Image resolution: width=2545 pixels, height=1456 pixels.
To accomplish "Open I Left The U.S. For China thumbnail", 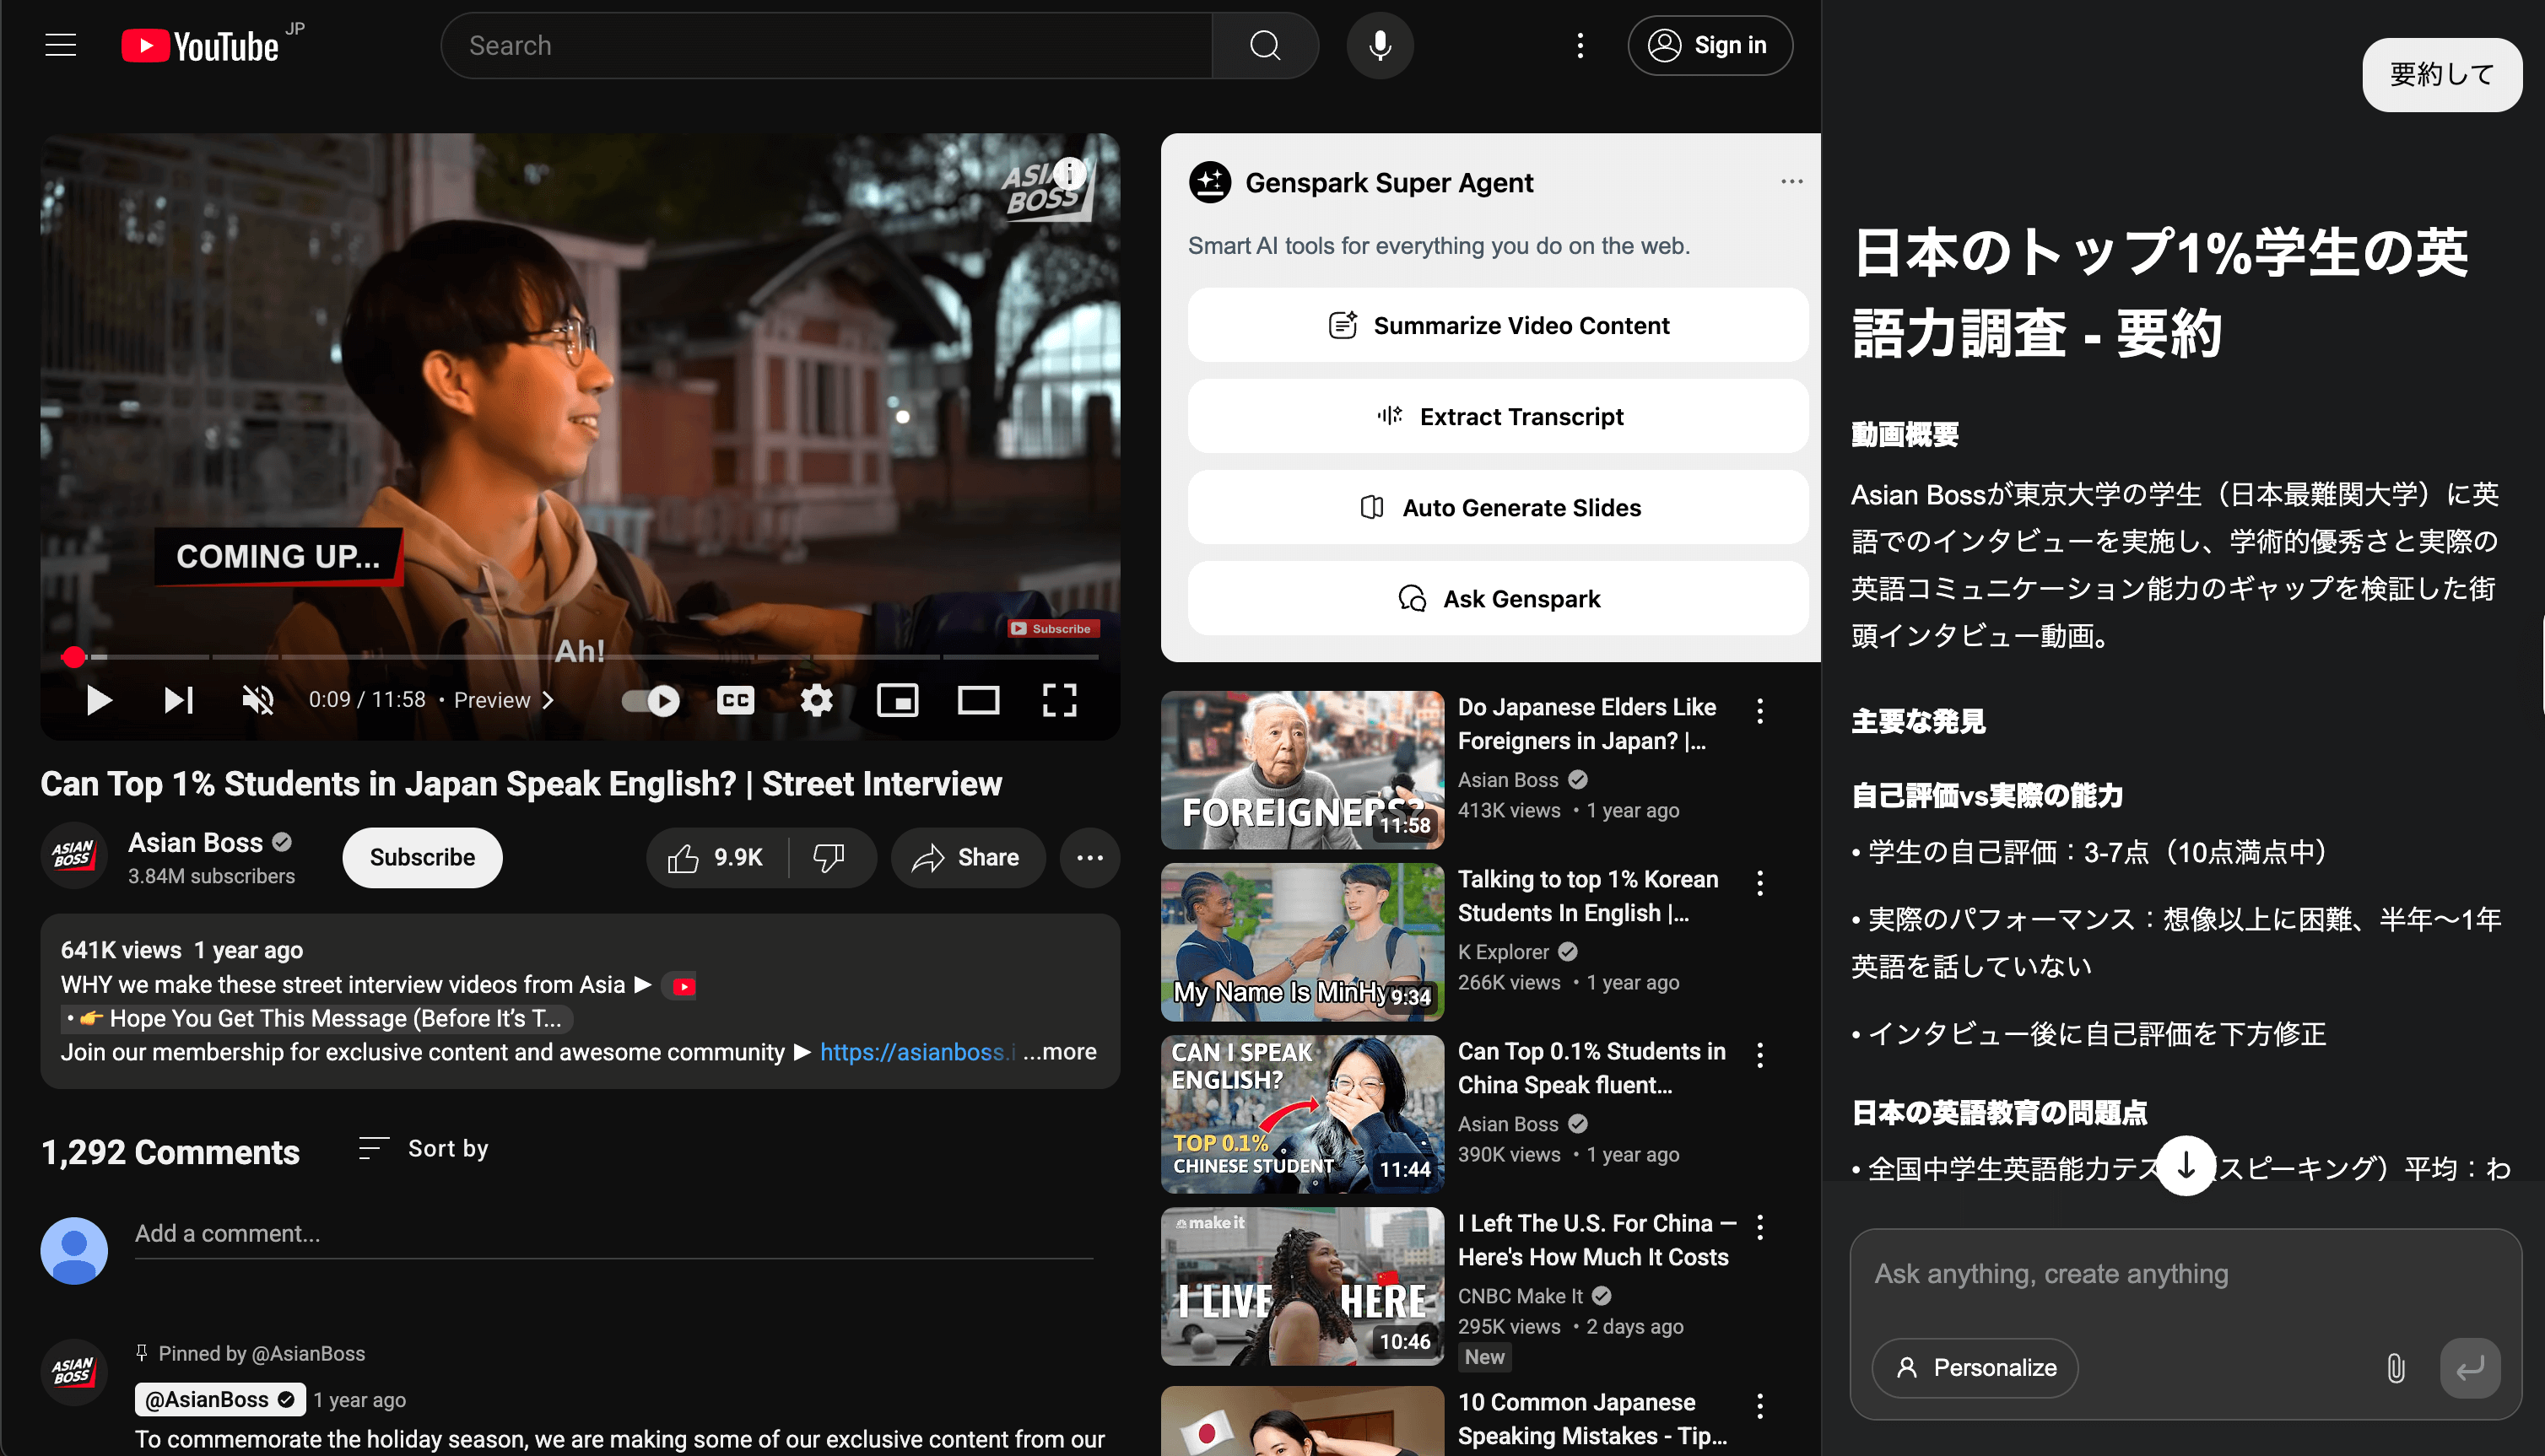I will click(x=1302, y=1286).
